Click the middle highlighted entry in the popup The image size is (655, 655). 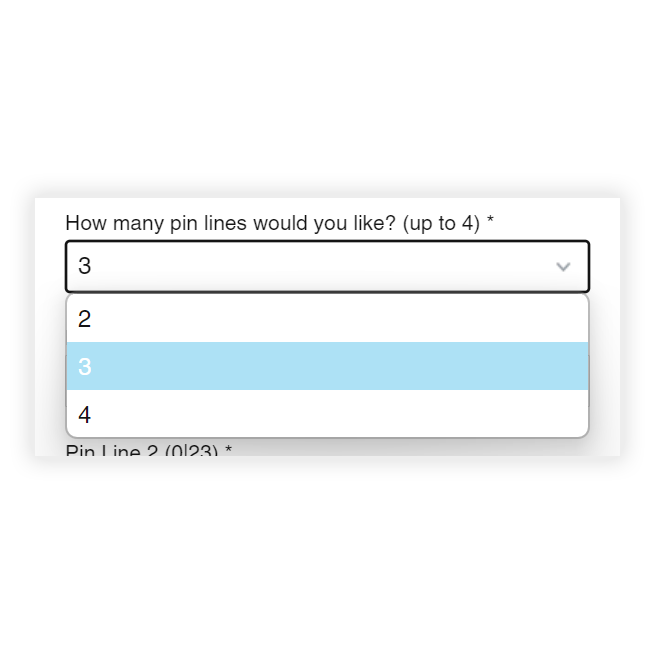pyautogui.click(x=327, y=366)
